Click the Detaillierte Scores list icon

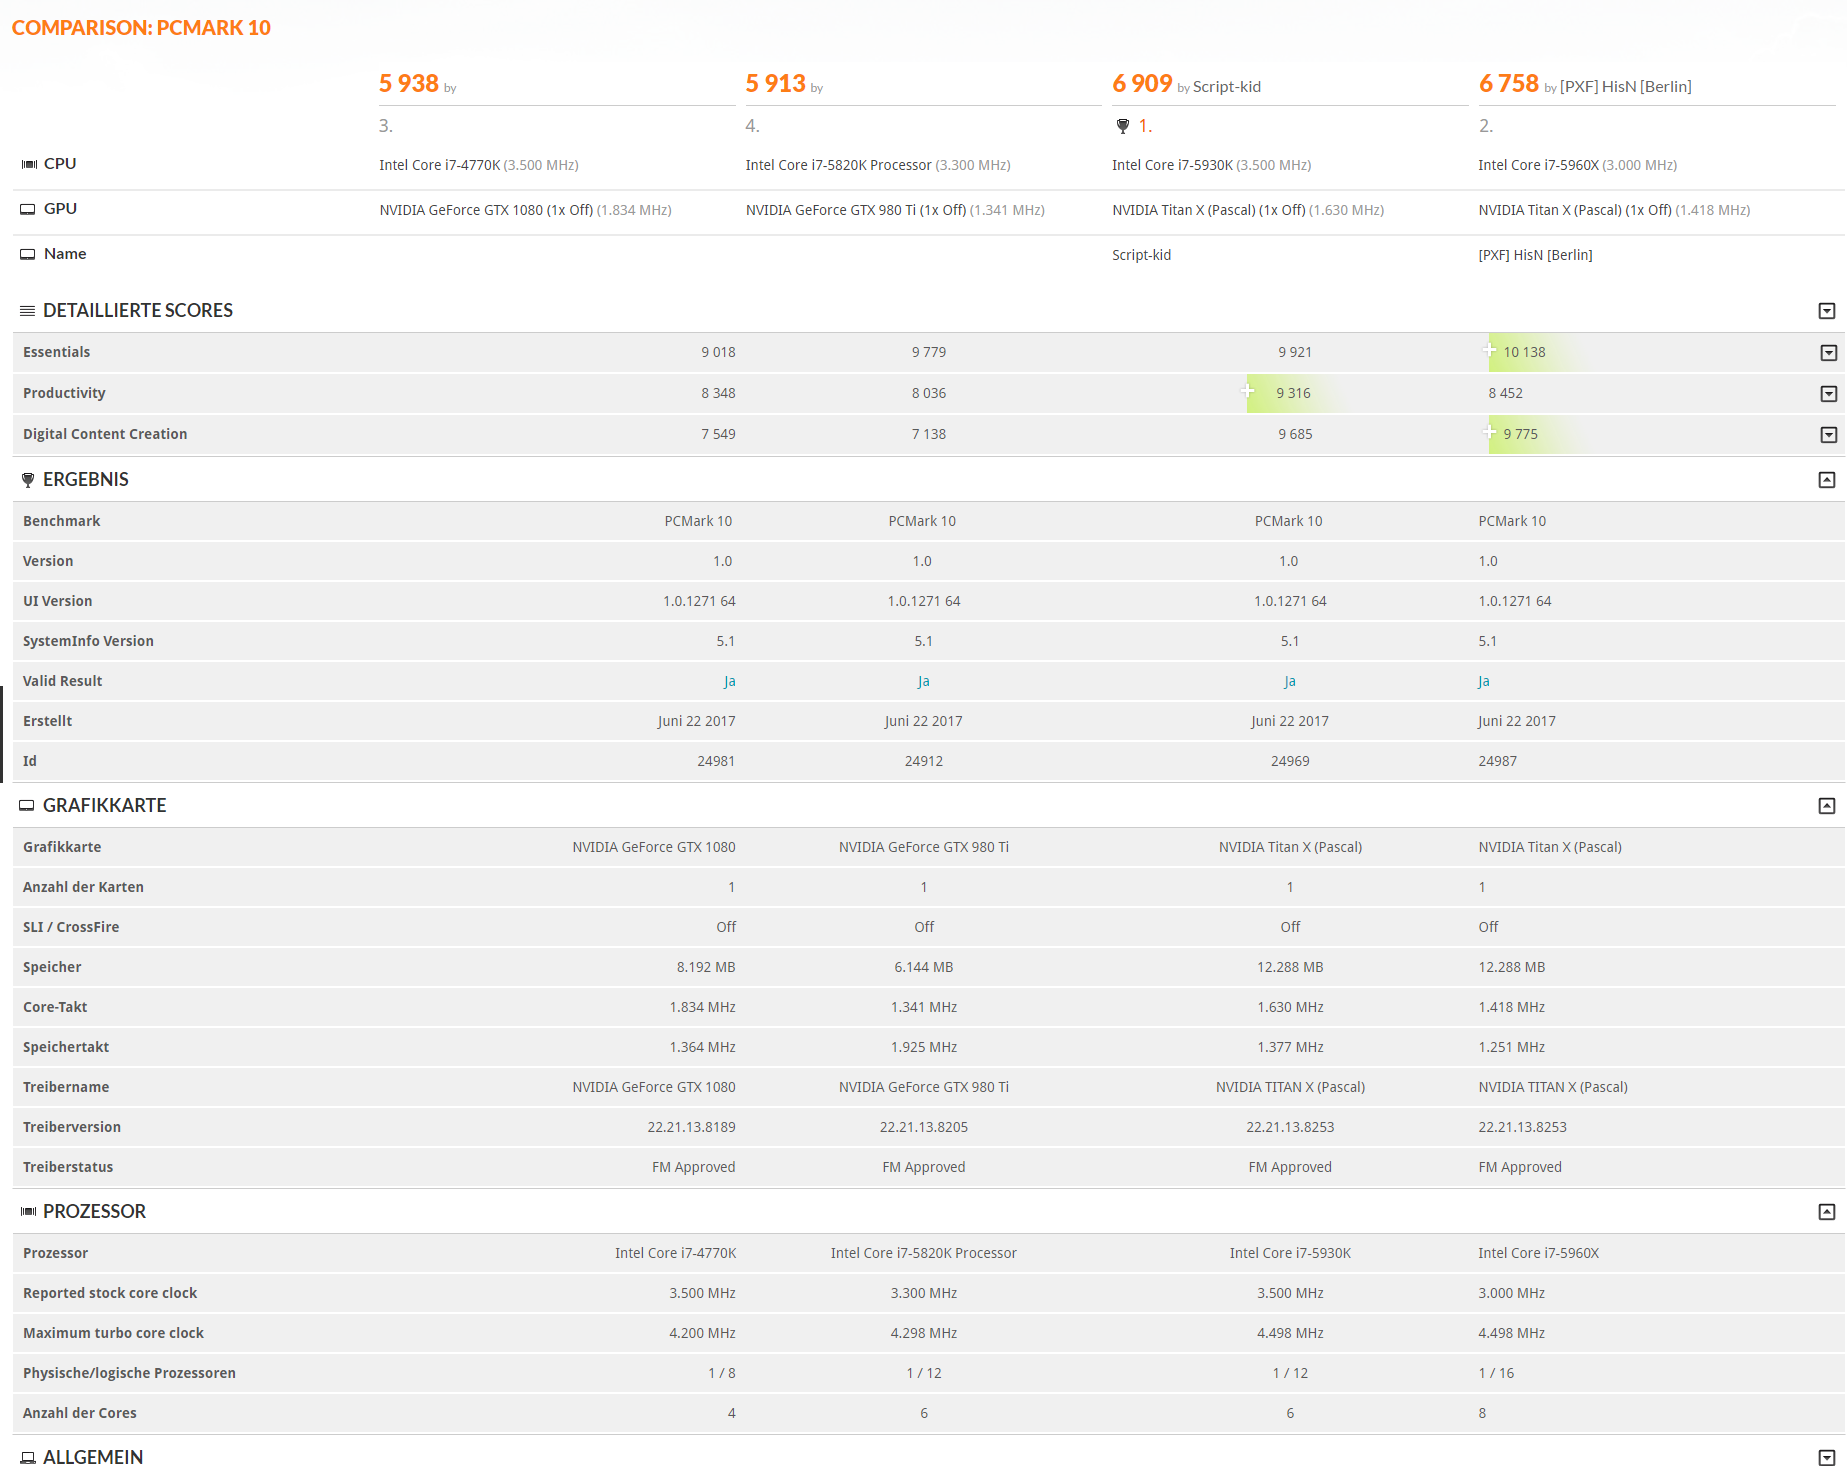coord(27,311)
